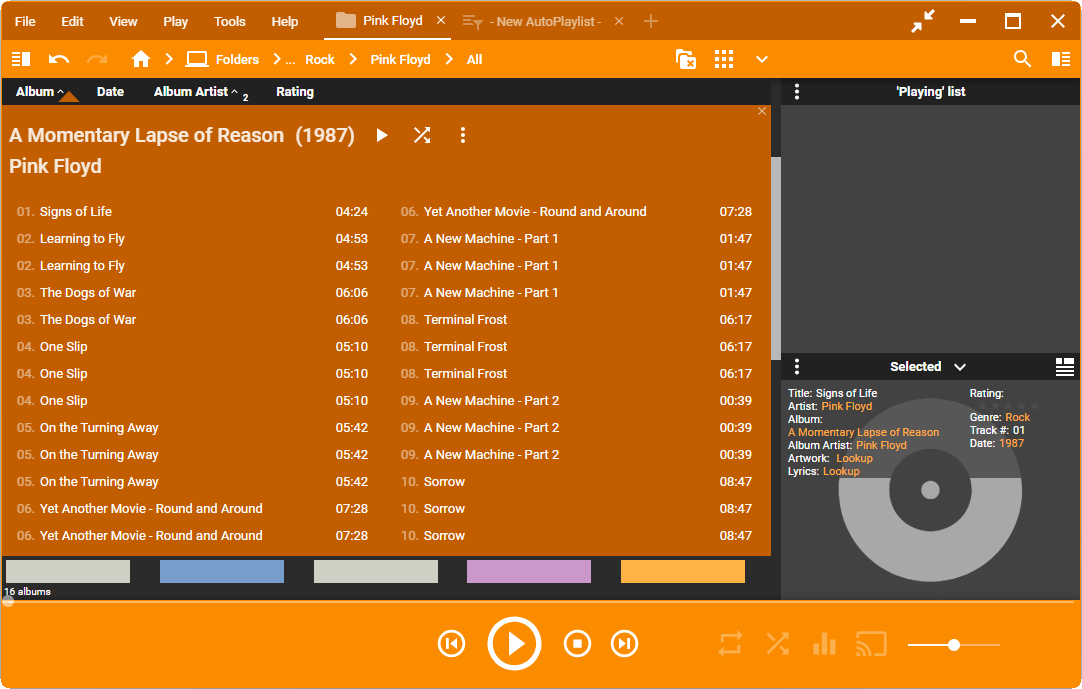Viewport: 1082px width, 689px height.
Task: Open the equalizer bars icon
Action: tap(824, 643)
